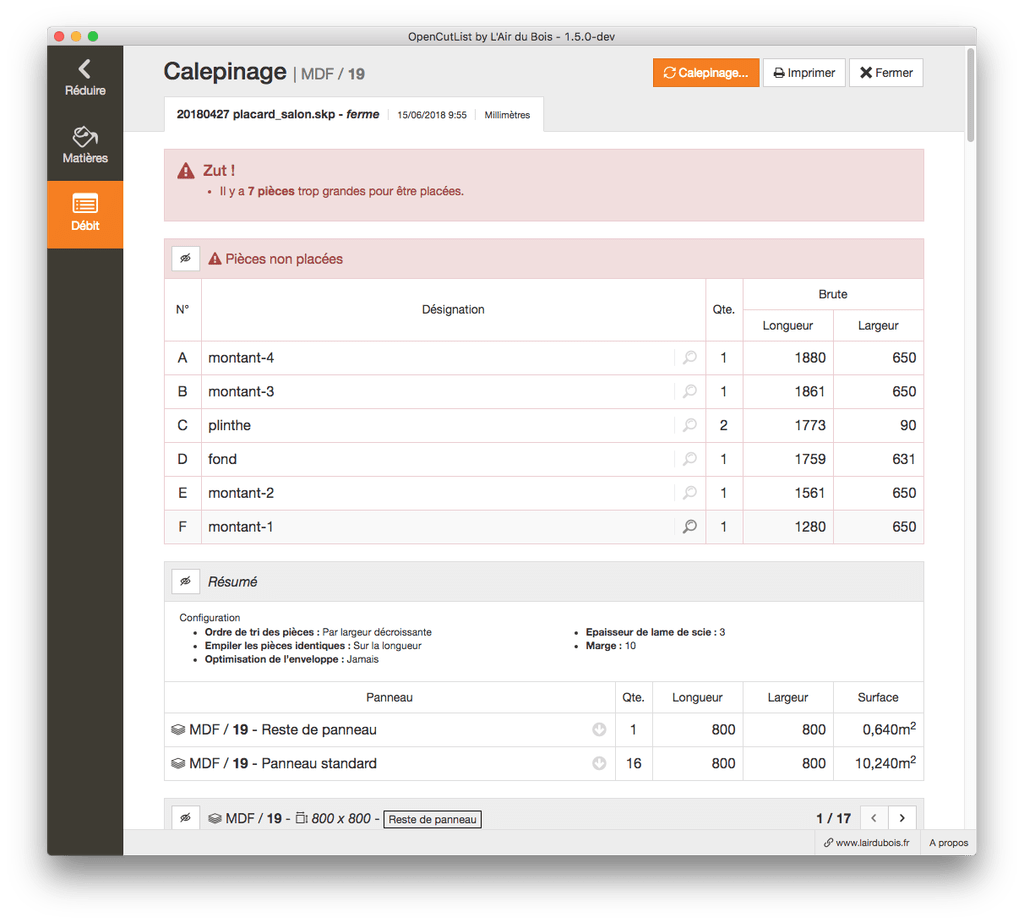
Task: Click the MDF / 19 - Panneau standard row
Action: (x=543, y=763)
